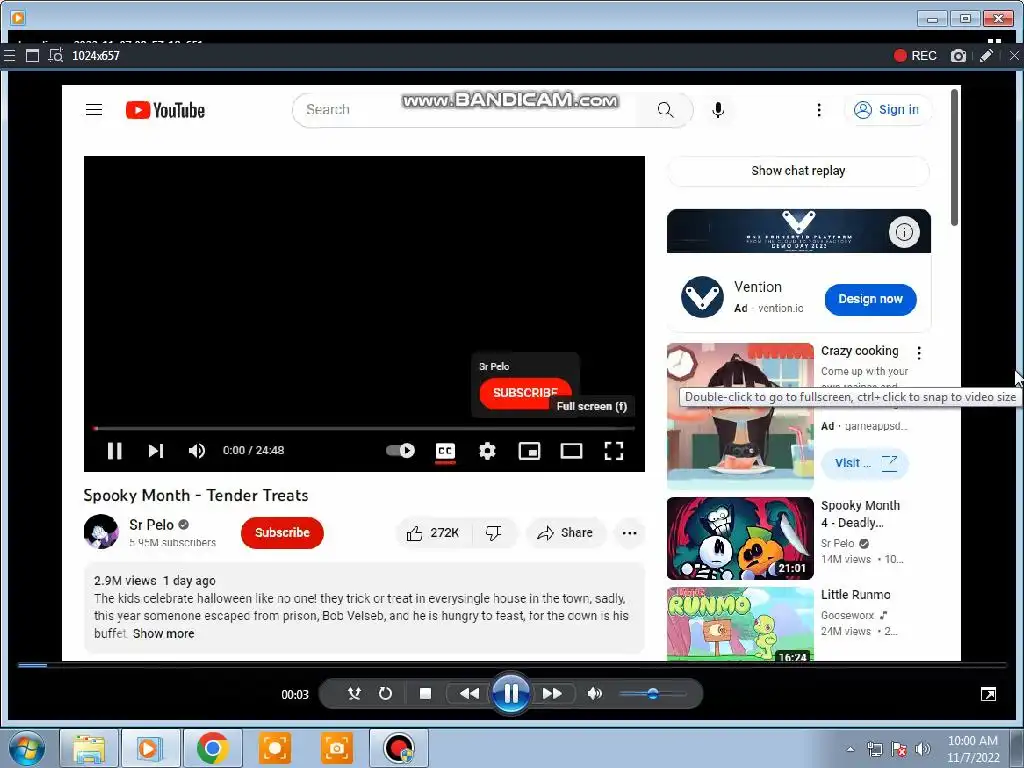Start voice search with the microphone icon

coord(718,110)
